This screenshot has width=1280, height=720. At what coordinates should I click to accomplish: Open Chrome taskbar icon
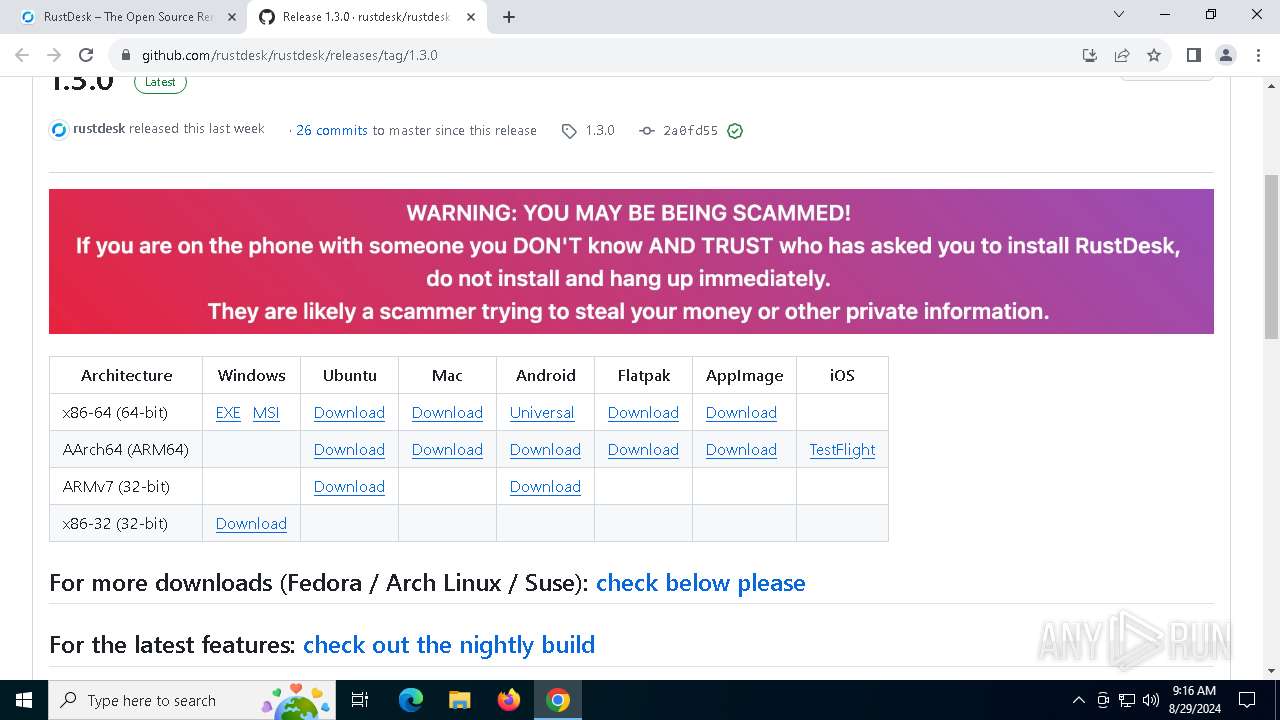(558, 700)
